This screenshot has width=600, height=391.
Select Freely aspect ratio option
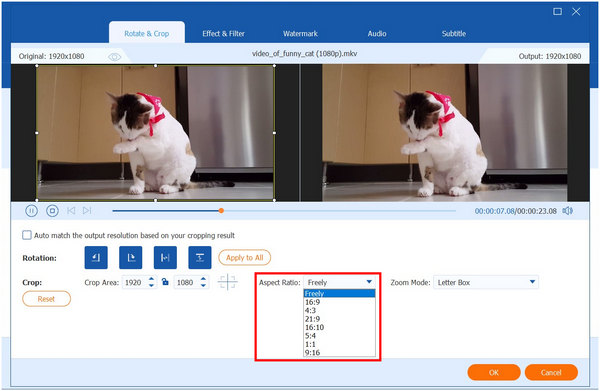339,293
